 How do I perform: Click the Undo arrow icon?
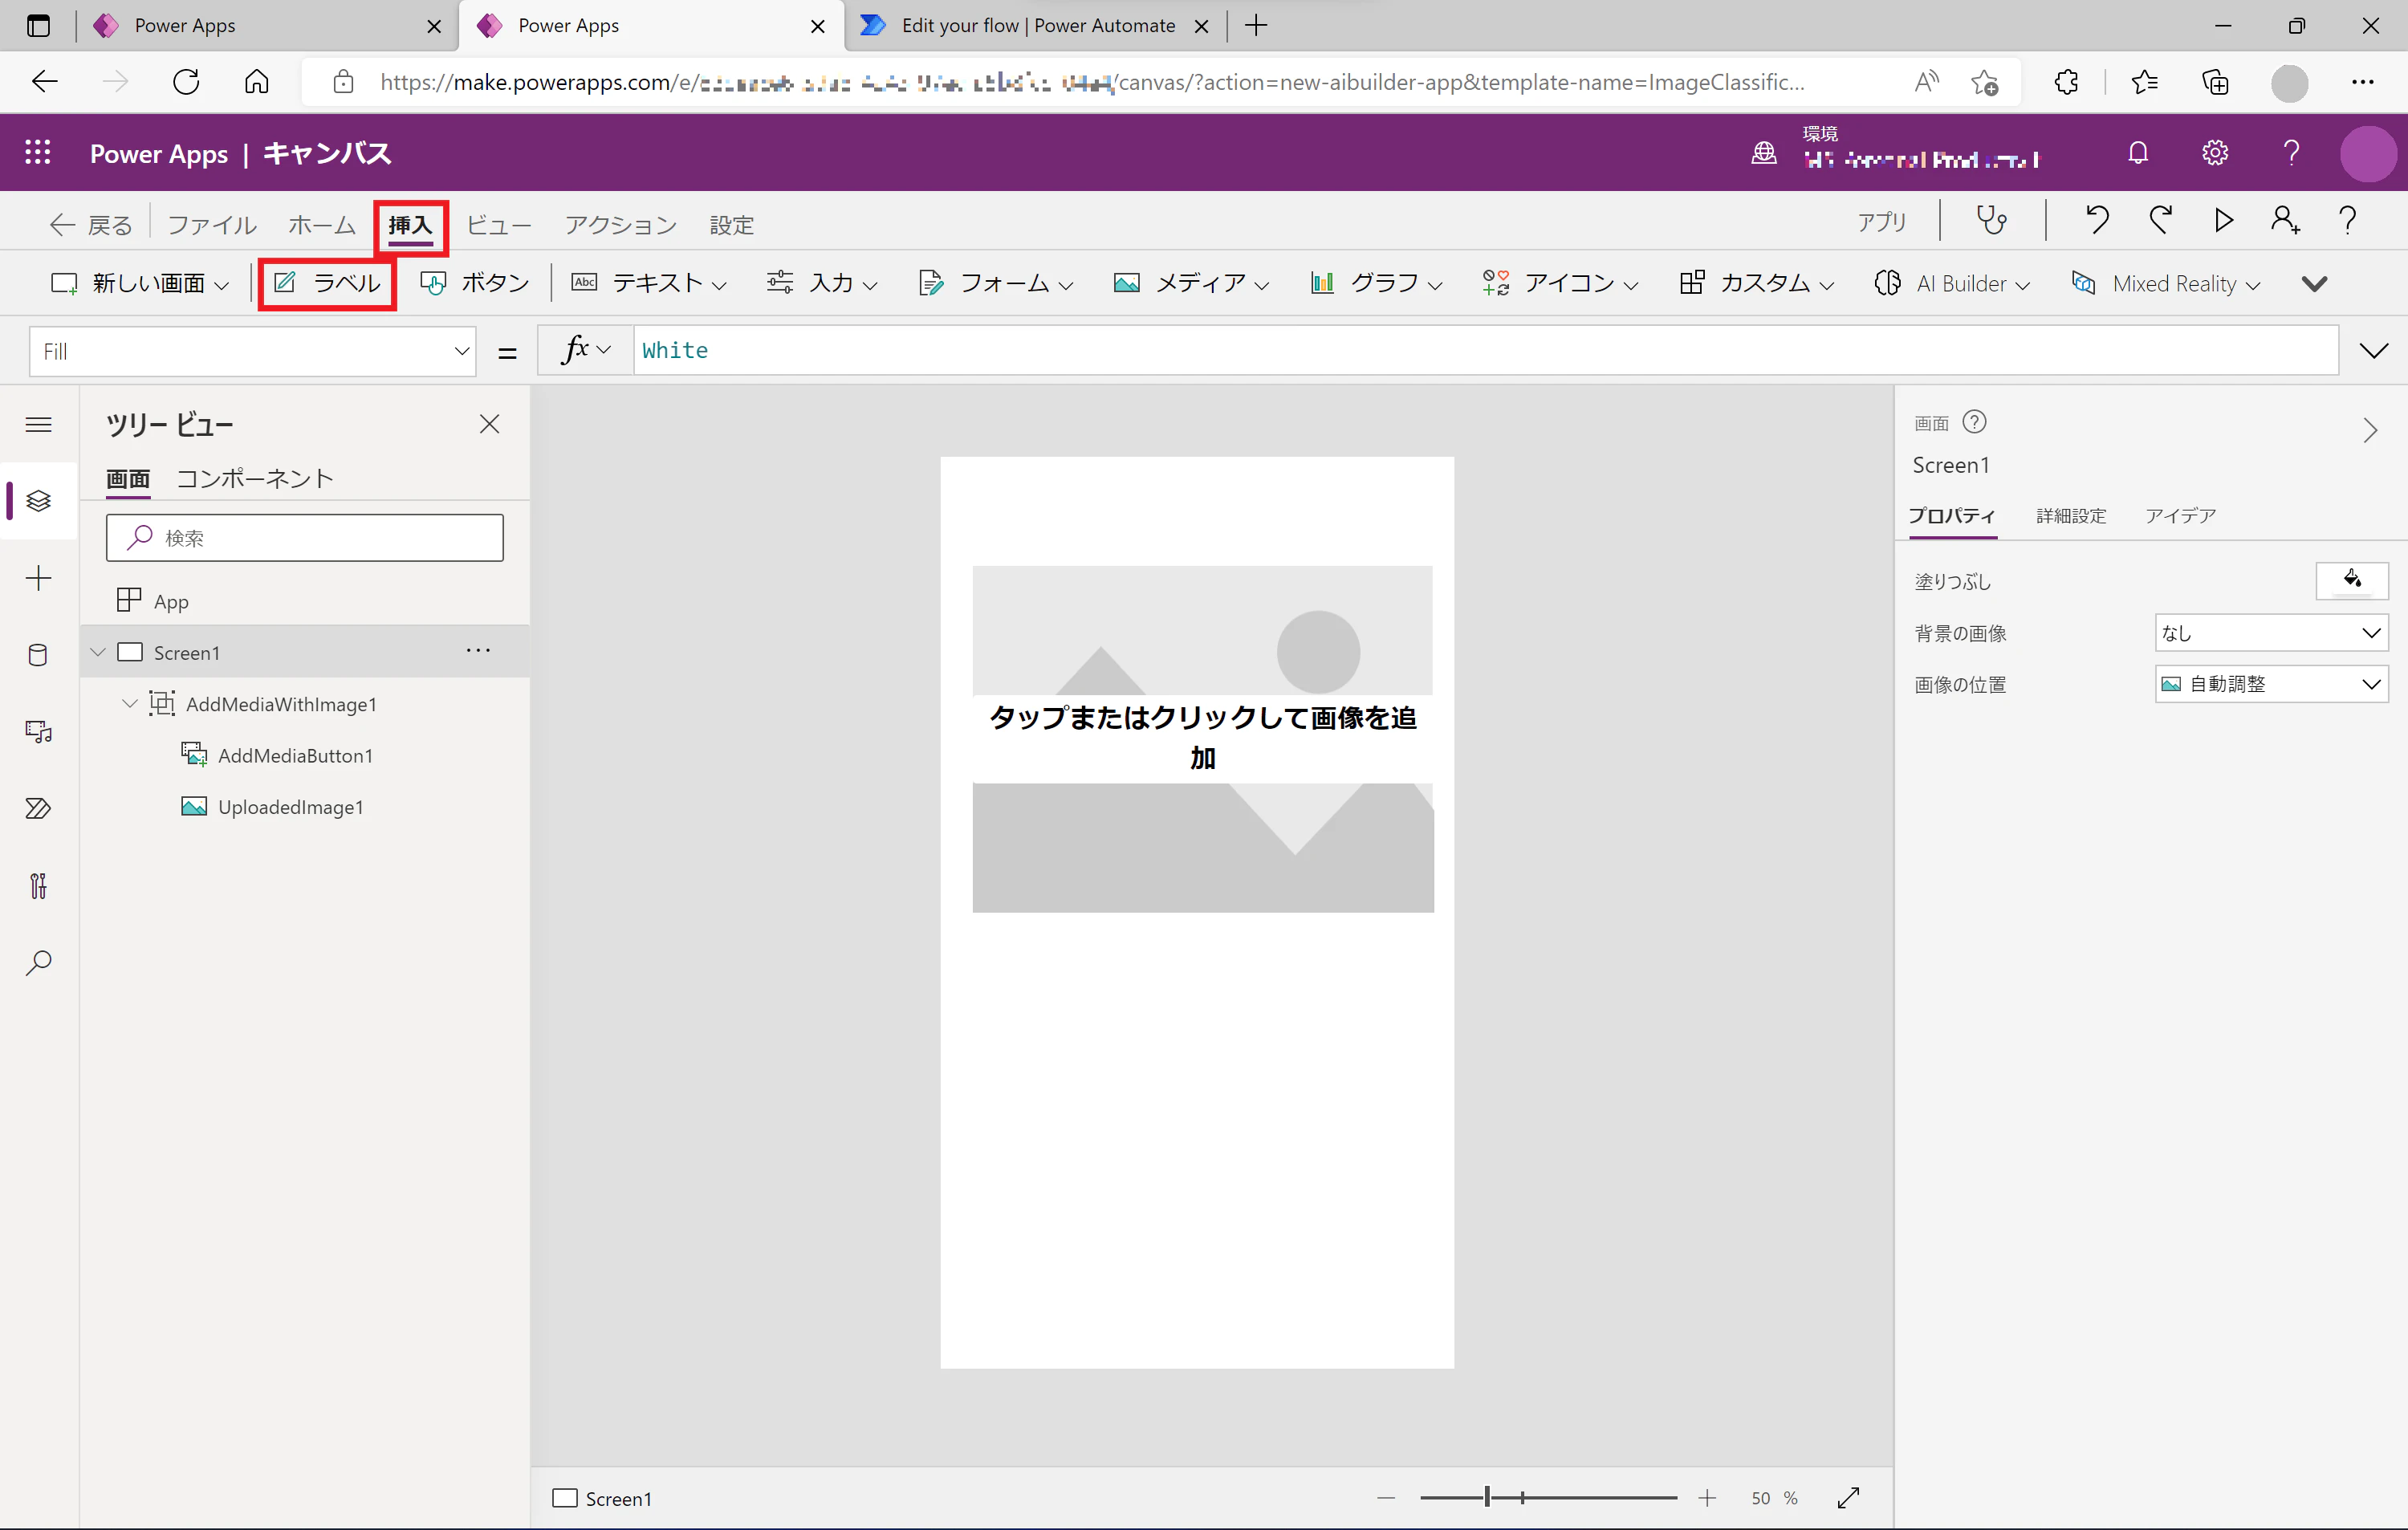tap(2097, 221)
